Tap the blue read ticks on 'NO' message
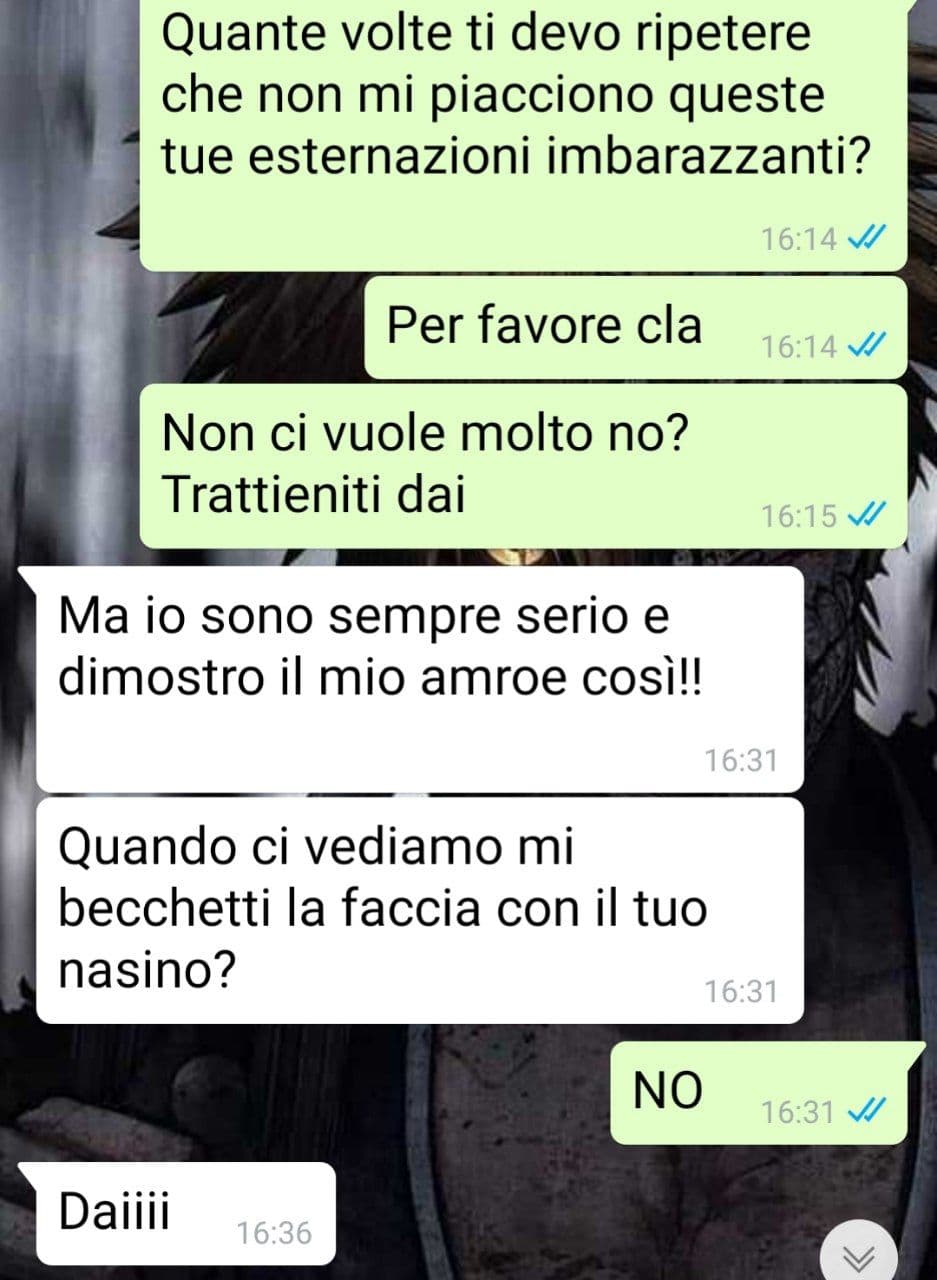937x1280 pixels. click(861, 1112)
